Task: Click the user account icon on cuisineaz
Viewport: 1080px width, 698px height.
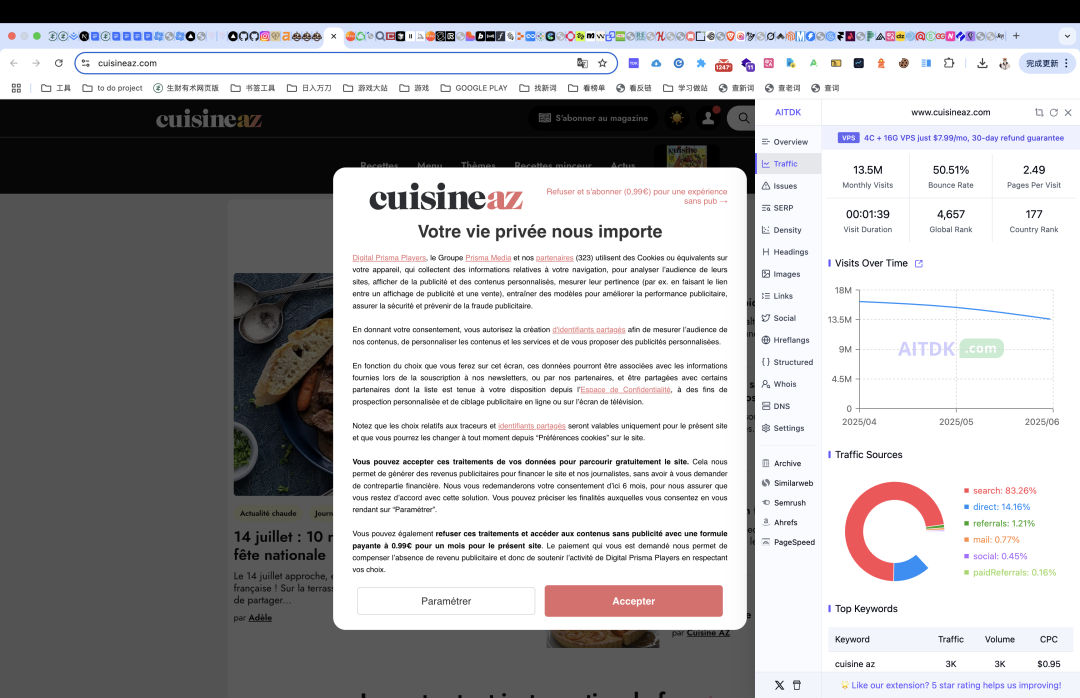Action: click(x=708, y=119)
